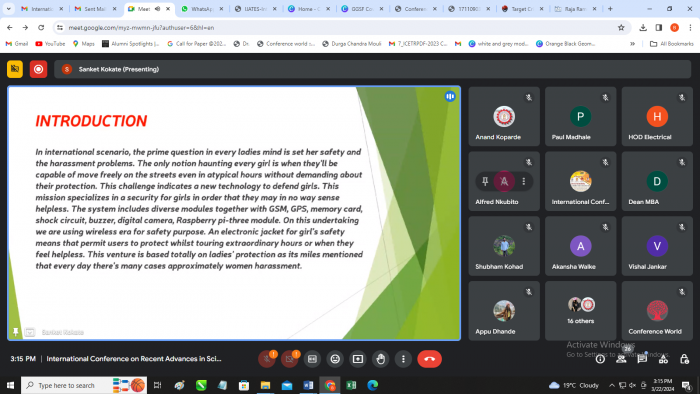Click the red leave call button

click(429, 359)
